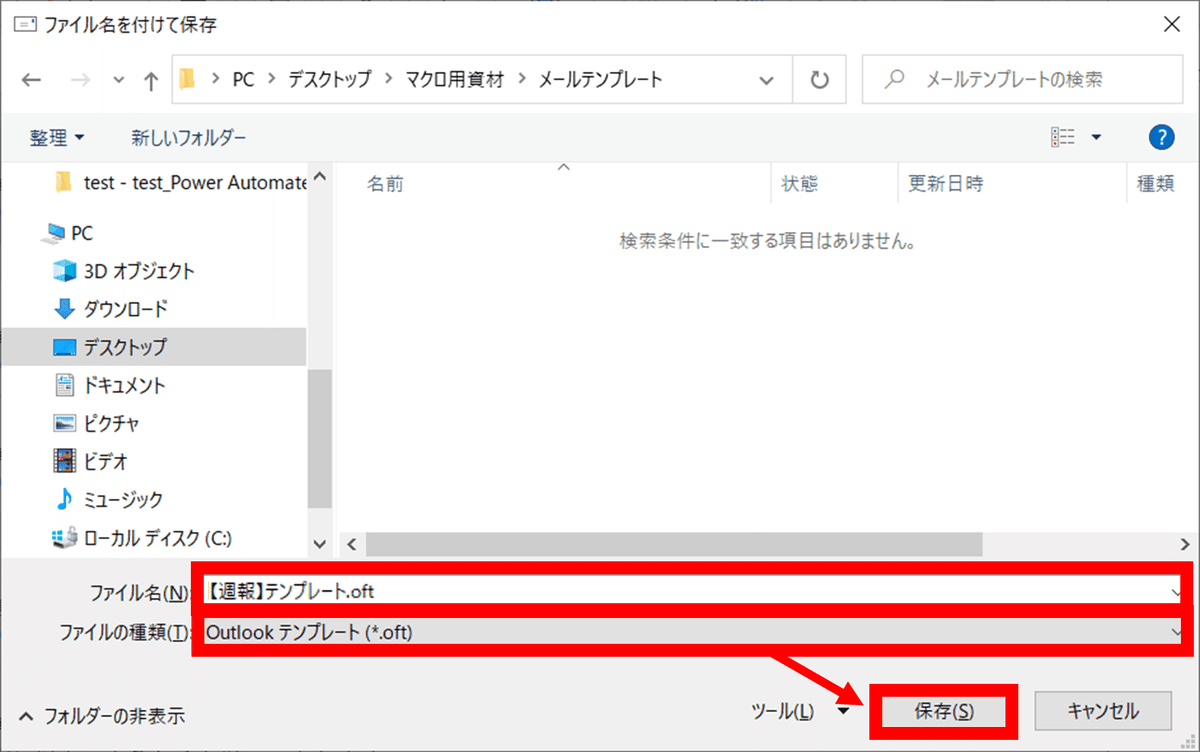Go back with the left arrow button

coord(31,80)
